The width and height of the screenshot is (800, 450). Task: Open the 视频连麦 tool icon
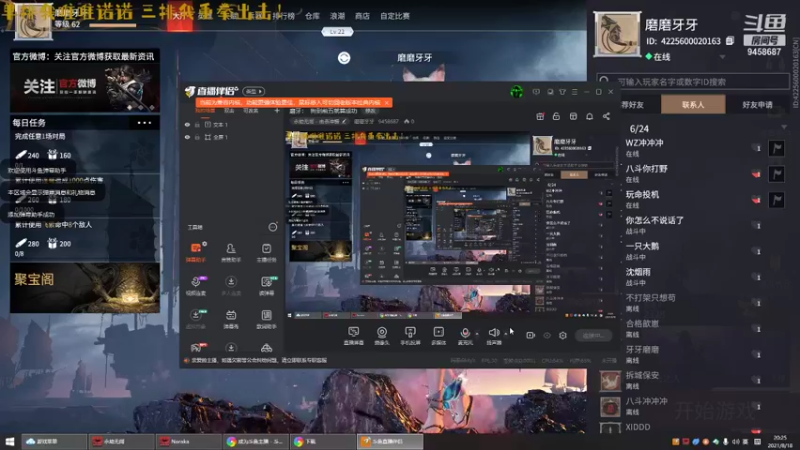point(196,286)
